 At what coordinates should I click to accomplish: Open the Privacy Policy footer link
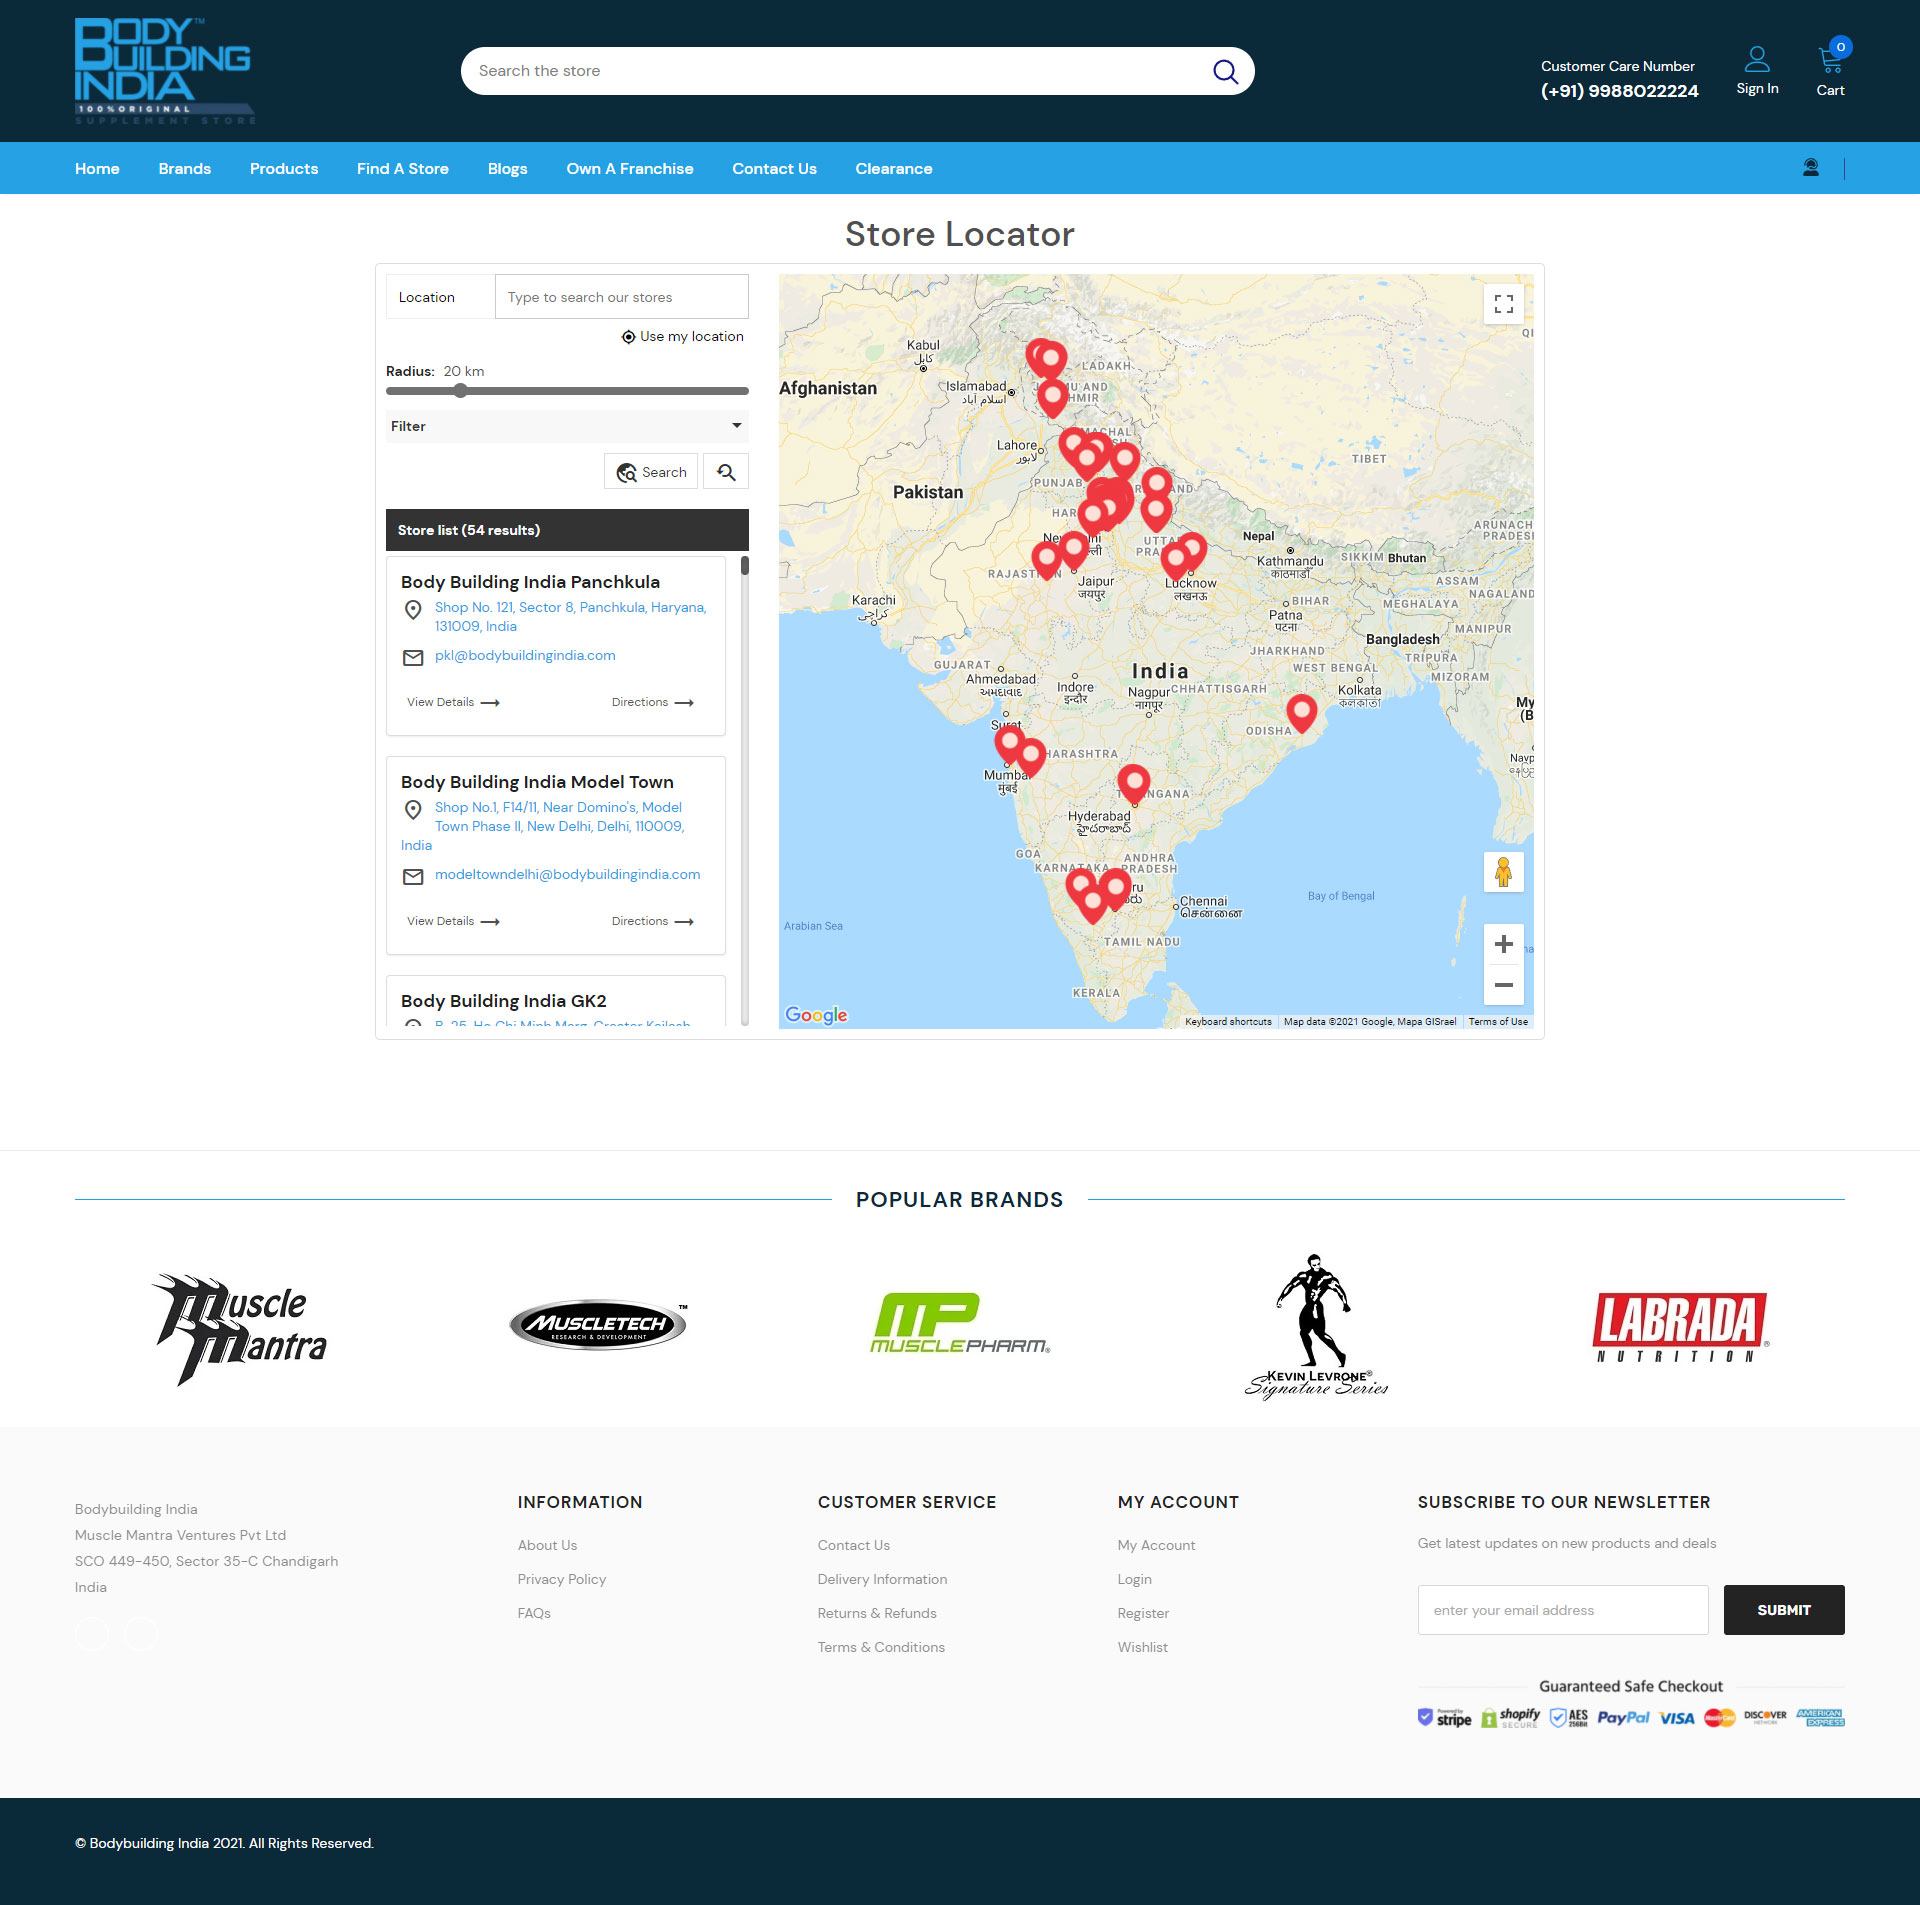pos(562,1579)
